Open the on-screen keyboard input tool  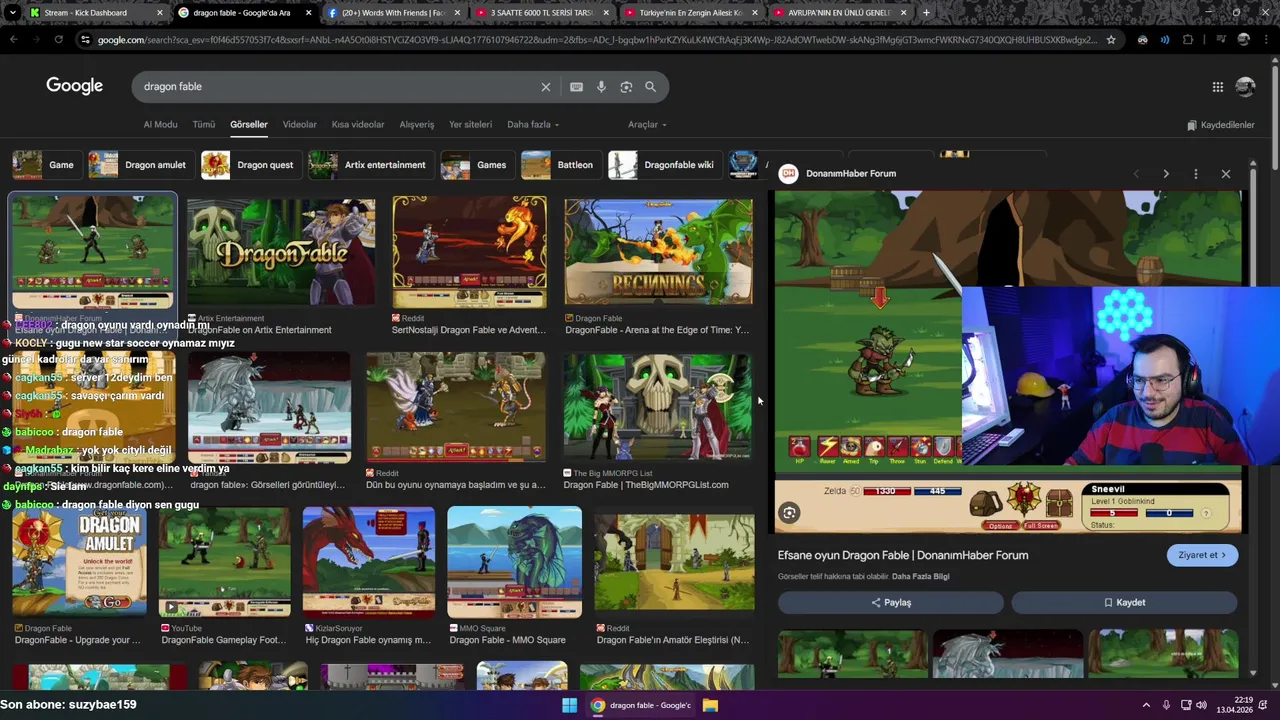pyautogui.click(x=576, y=87)
